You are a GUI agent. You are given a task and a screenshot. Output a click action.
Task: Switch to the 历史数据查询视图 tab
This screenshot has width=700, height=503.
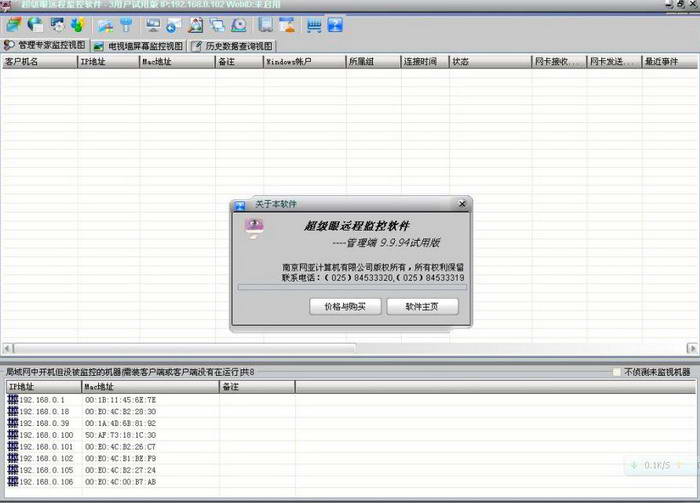tap(233, 46)
